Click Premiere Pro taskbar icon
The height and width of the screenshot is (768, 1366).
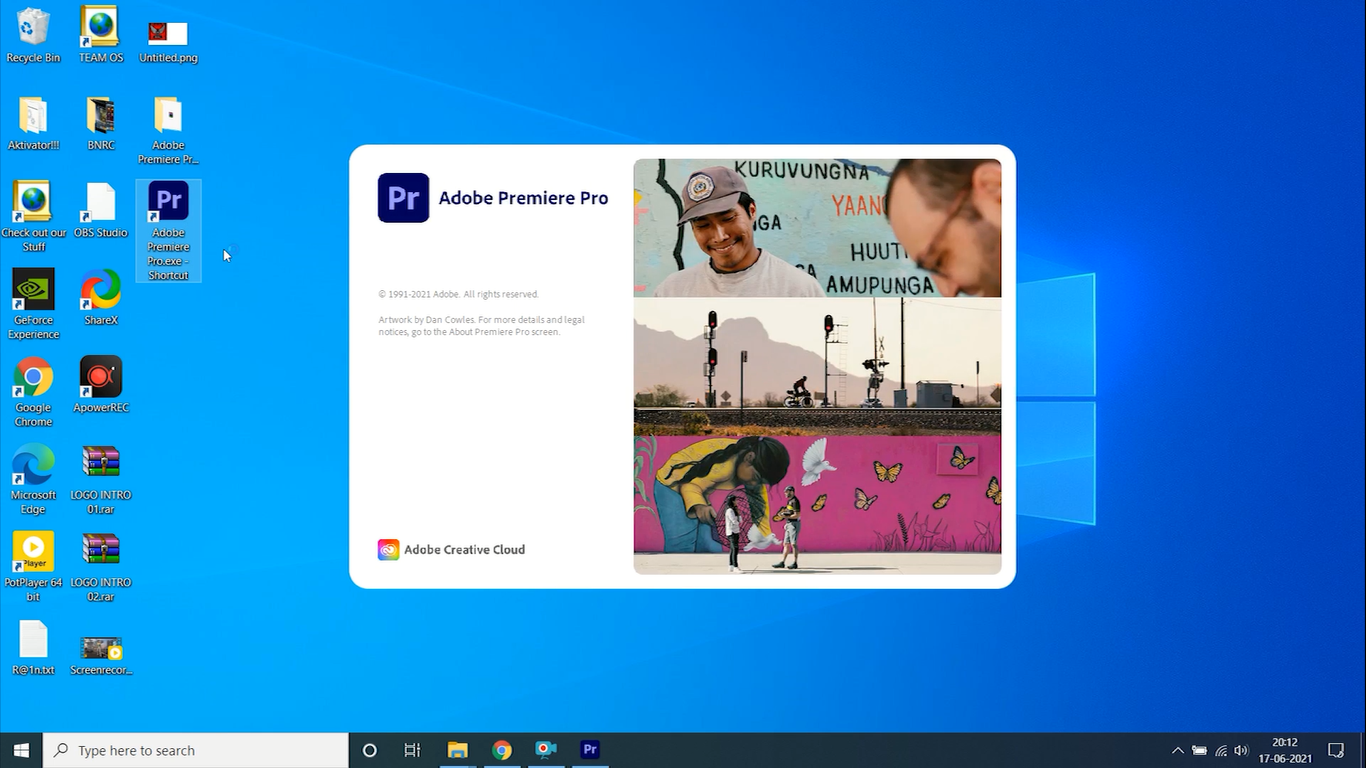(590, 750)
